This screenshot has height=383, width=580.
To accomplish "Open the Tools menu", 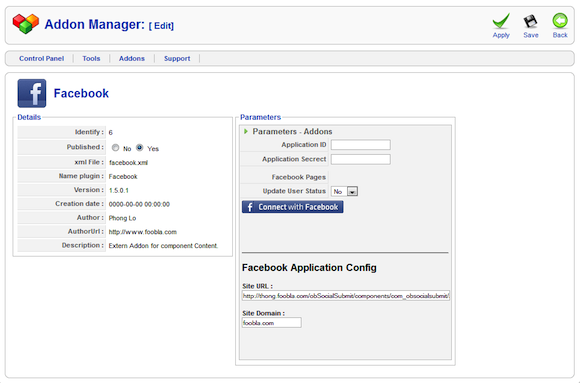I will point(91,58).
